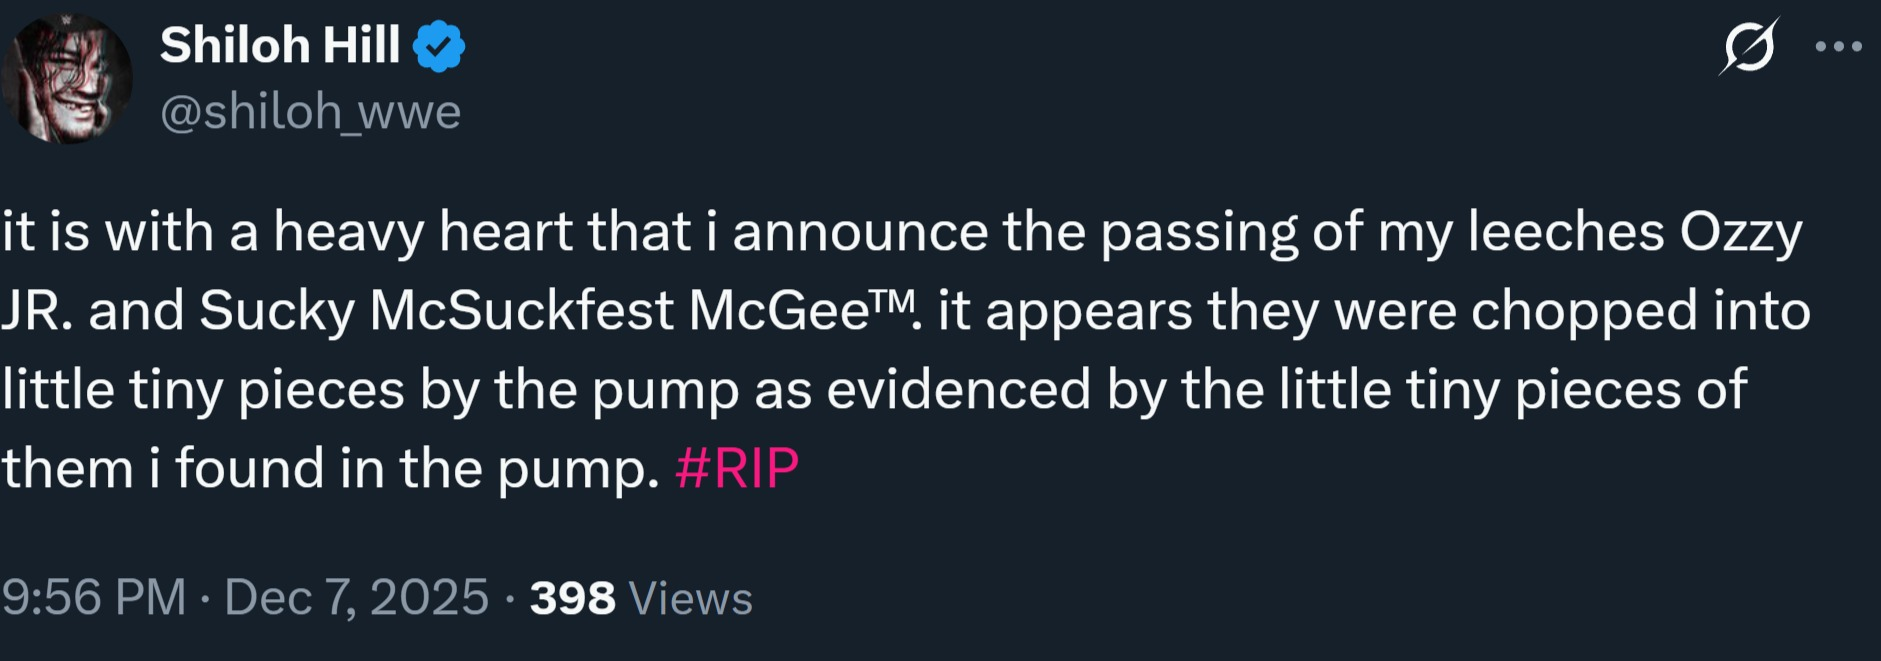Click the blue verified checkmark badge
Screen dimensions: 1881x661
pos(439,47)
